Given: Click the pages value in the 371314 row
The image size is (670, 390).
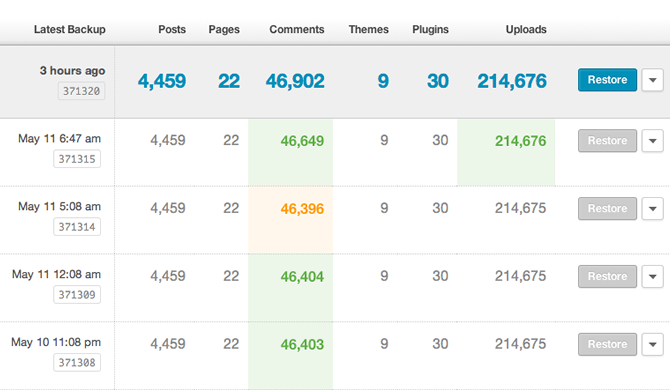Looking at the screenshot, I should [x=231, y=208].
